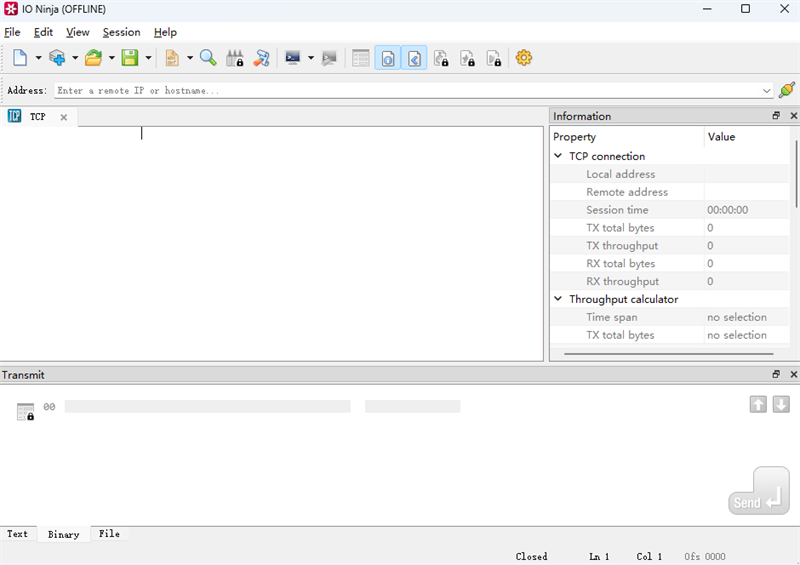
Task: Toggle the Information pane button
Action: click(388, 58)
